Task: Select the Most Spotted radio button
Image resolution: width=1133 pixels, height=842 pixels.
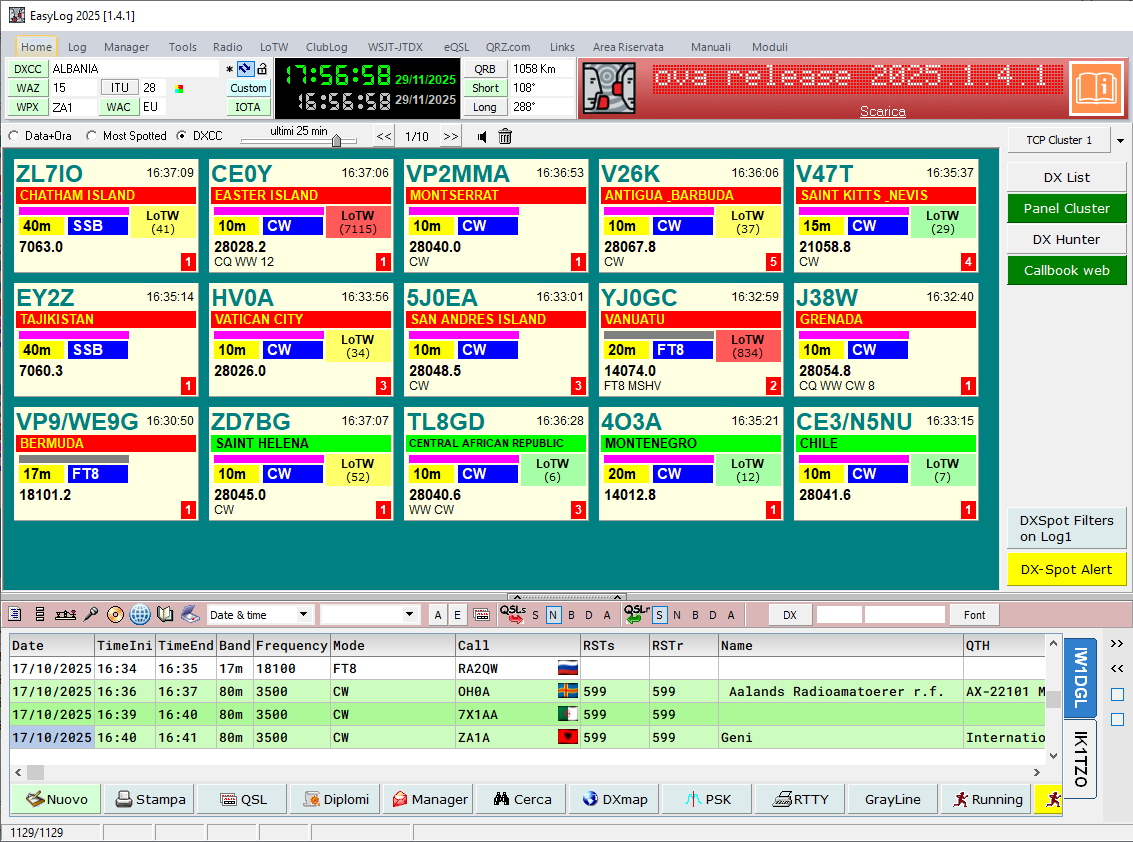Action: coord(91,136)
